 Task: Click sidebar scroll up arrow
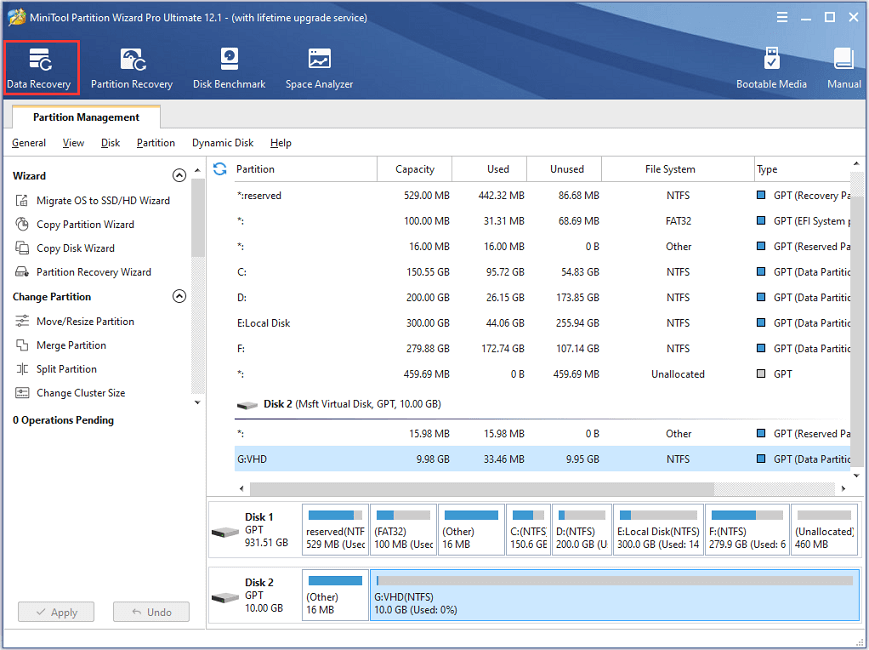coord(198,170)
